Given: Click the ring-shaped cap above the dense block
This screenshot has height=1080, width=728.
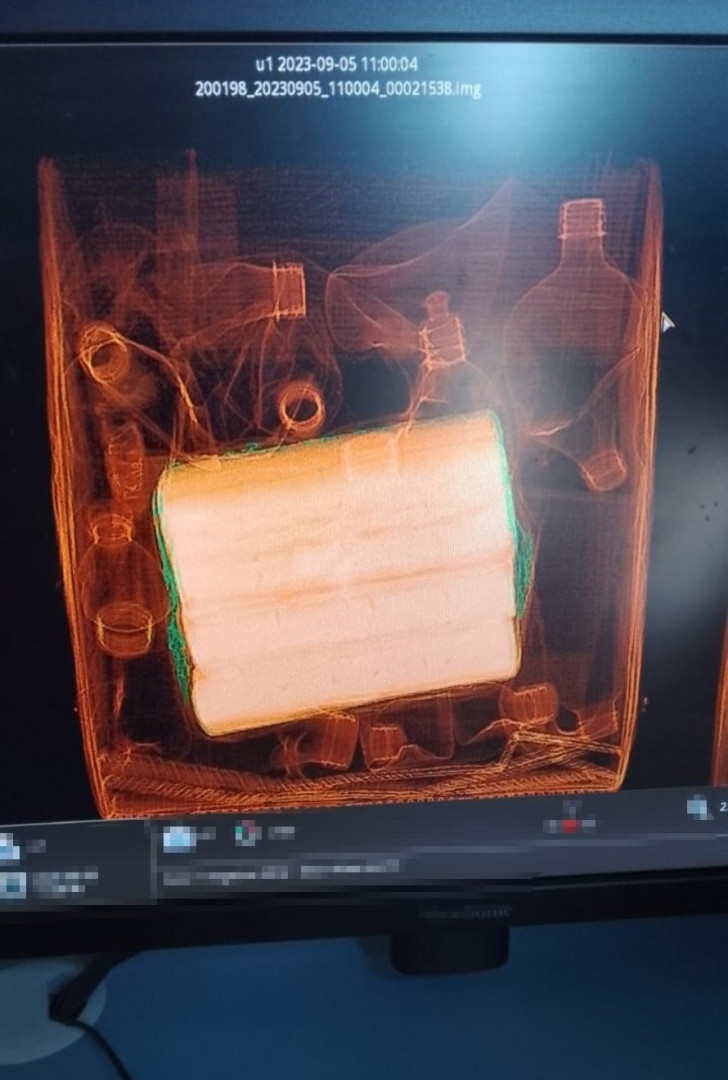Looking at the screenshot, I should (301, 407).
